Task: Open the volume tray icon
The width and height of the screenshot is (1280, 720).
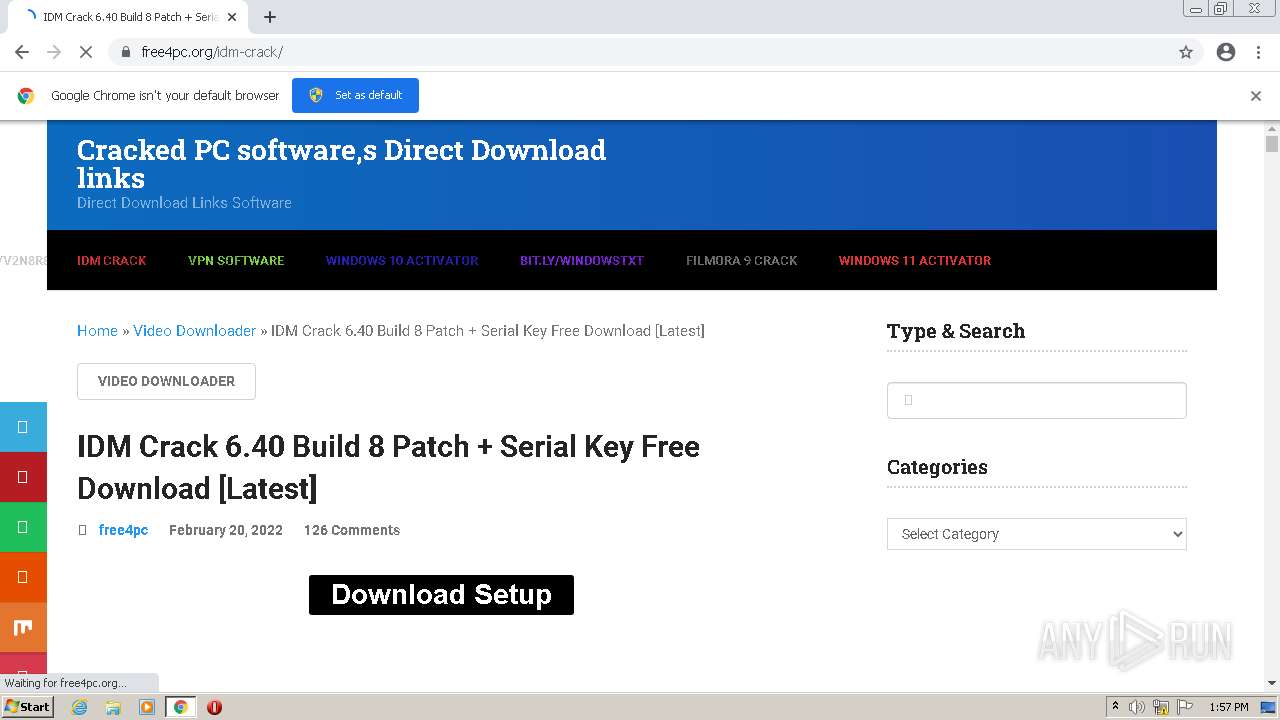Action: [x=1137, y=707]
